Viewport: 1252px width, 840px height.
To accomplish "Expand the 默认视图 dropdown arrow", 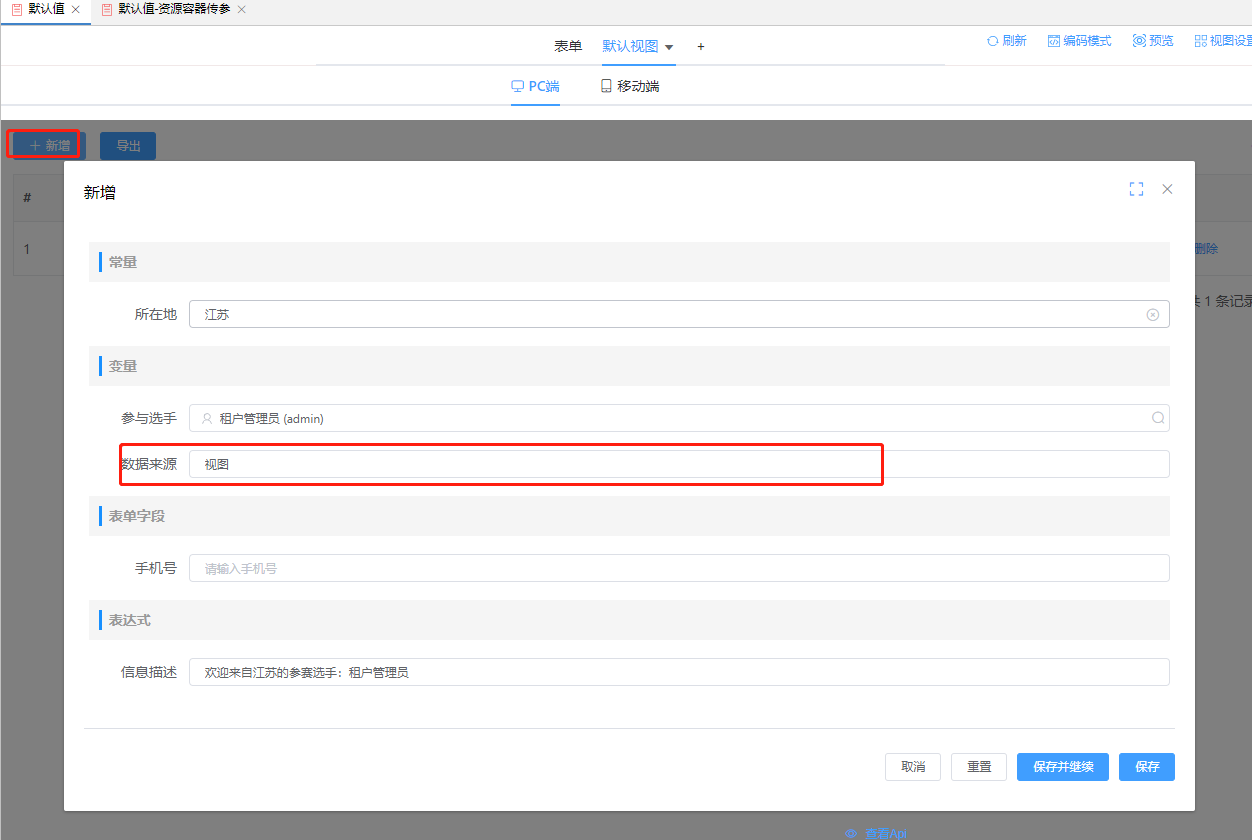I will pyautogui.click(x=669, y=47).
